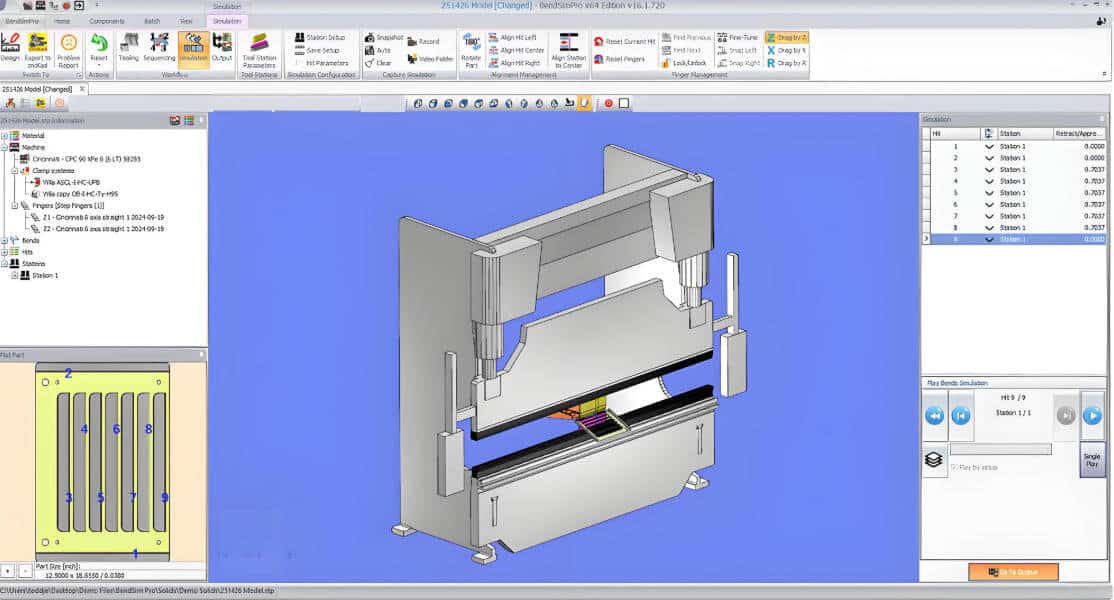Take a simulation Snapshot

(384, 37)
